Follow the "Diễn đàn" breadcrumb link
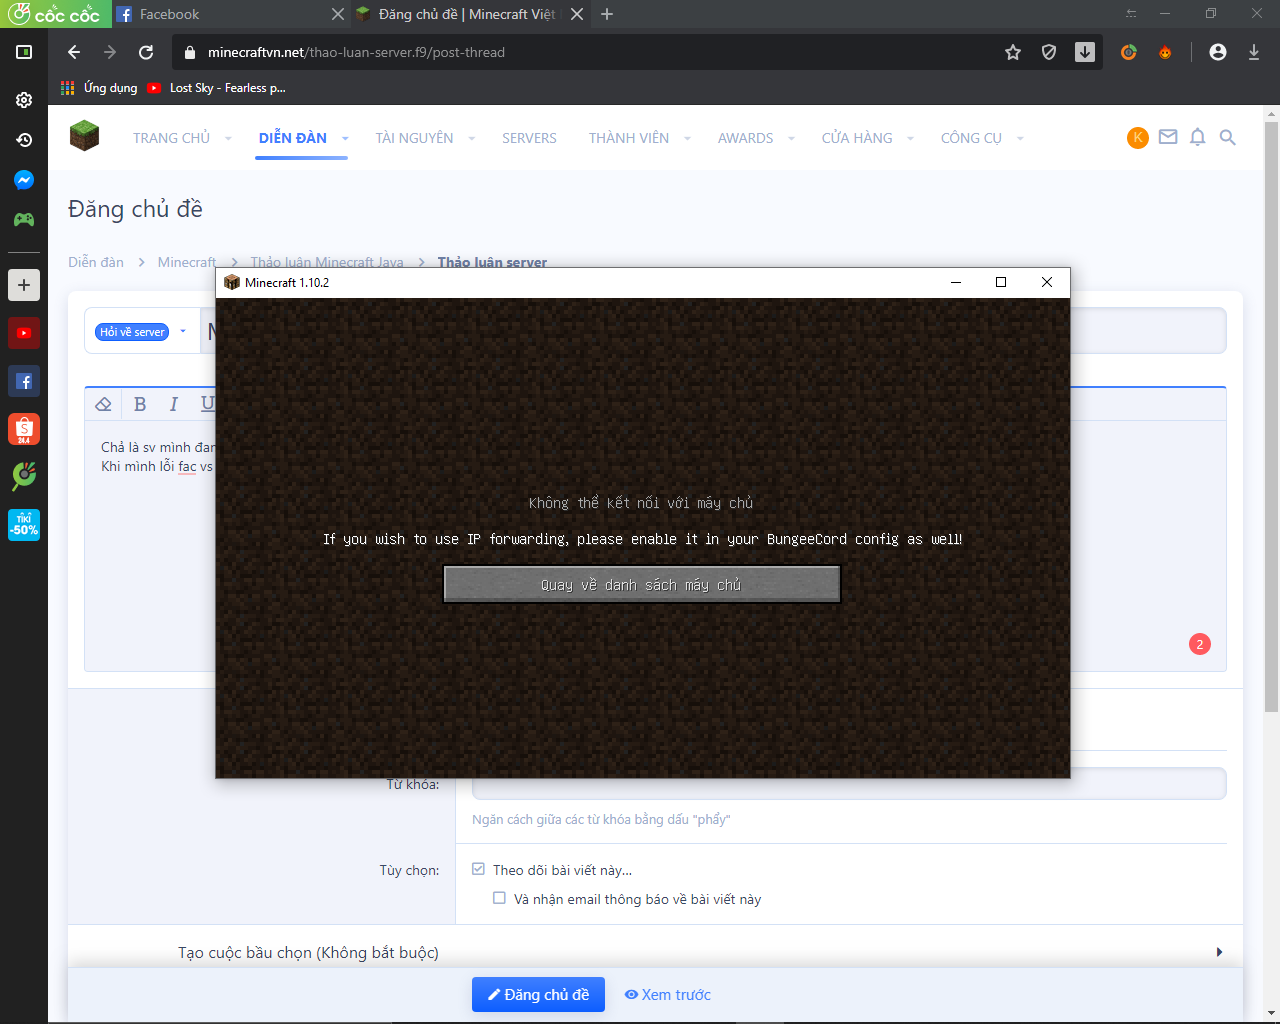1280x1024 pixels. click(96, 262)
